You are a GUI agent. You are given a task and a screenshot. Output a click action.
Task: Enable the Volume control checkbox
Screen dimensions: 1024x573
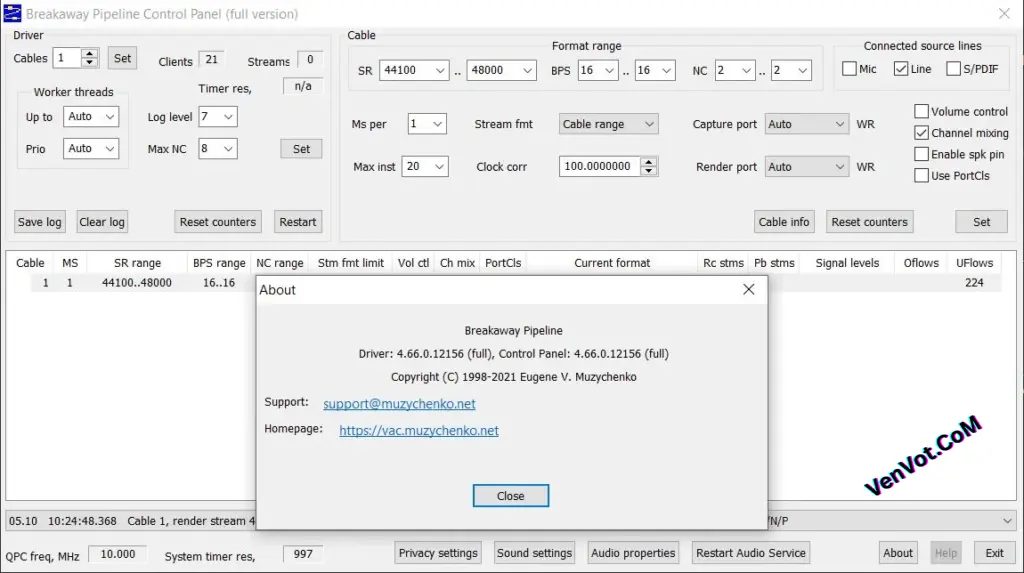pyautogui.click(x=921, y=111)
